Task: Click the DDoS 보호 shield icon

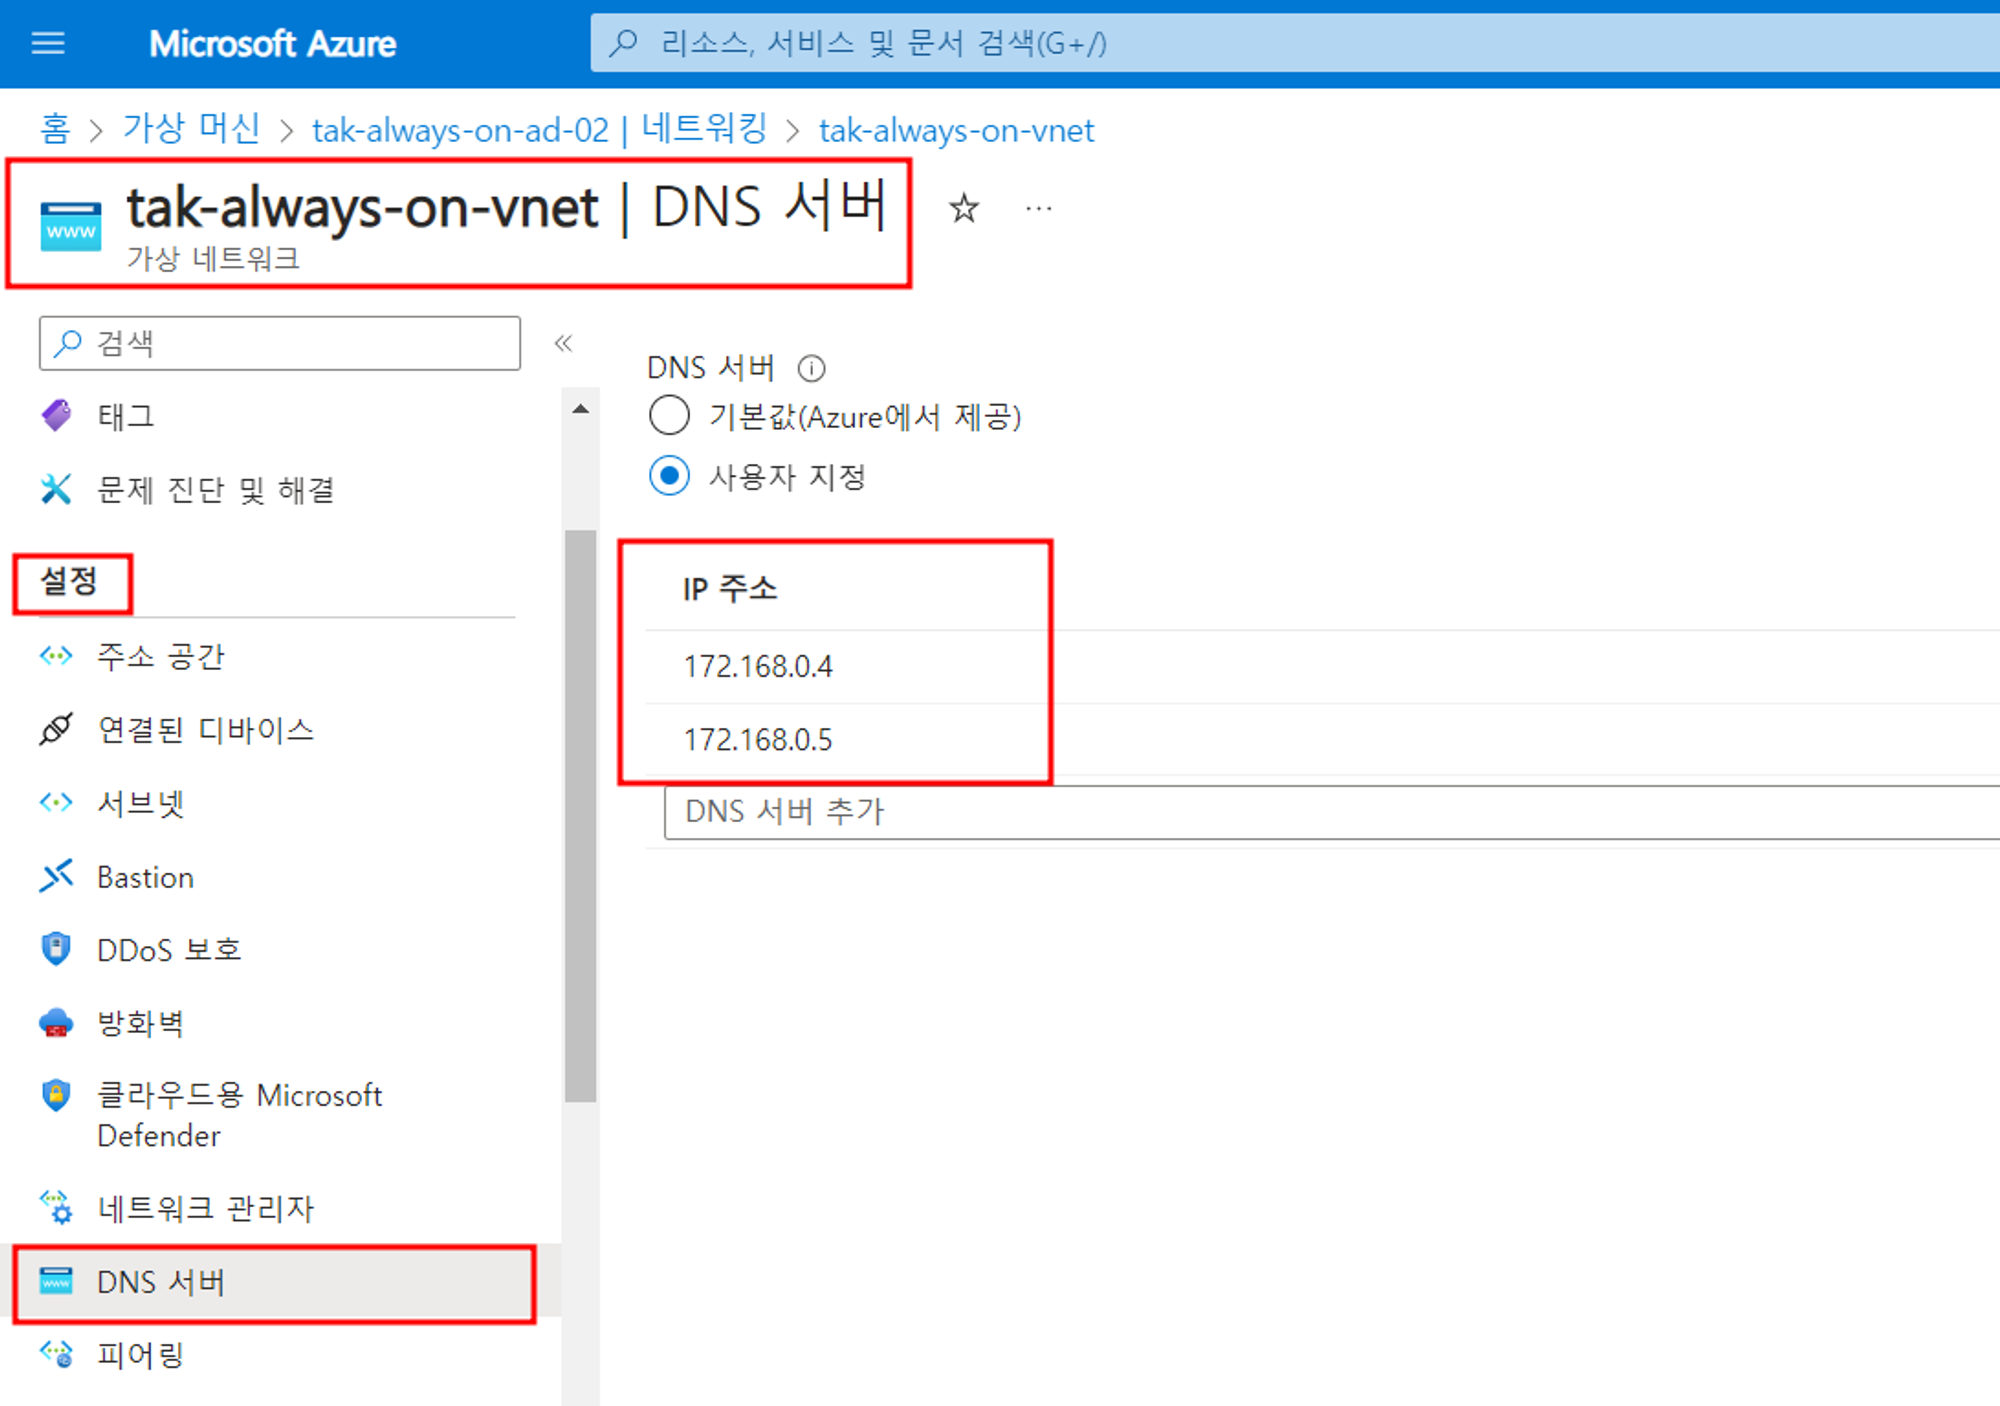Action: coord(56,949)
